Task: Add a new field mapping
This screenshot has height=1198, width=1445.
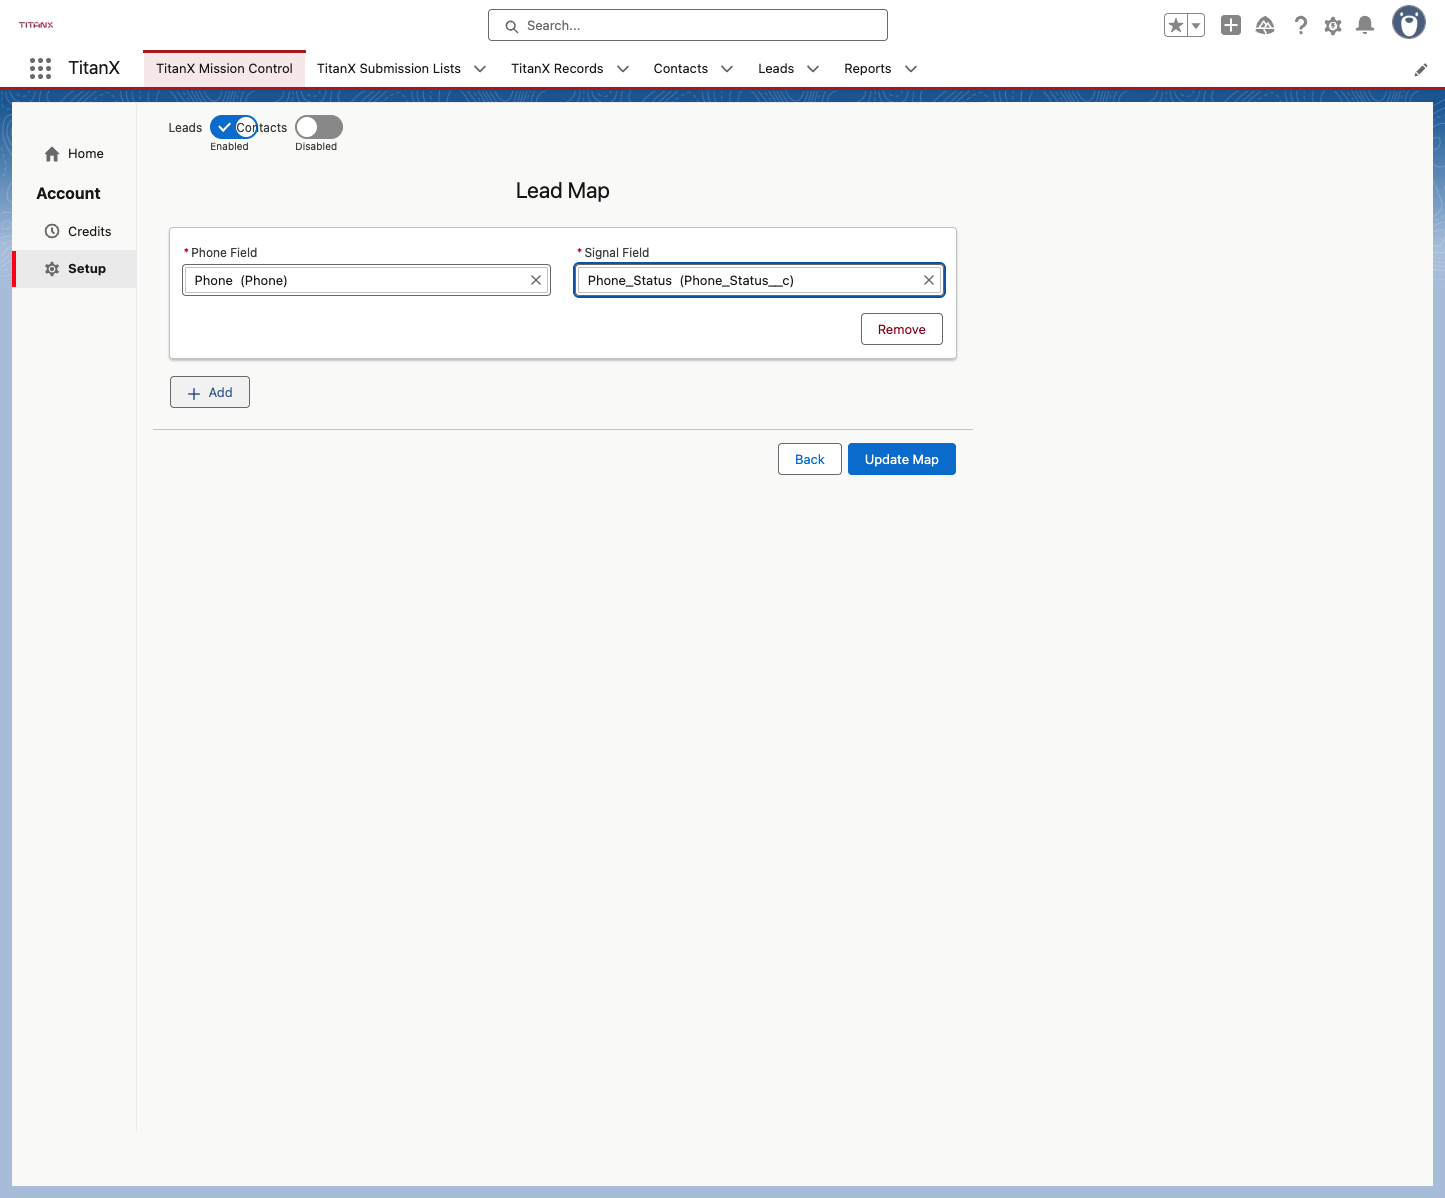Action: pyautogui.click(x=210, y=392)
